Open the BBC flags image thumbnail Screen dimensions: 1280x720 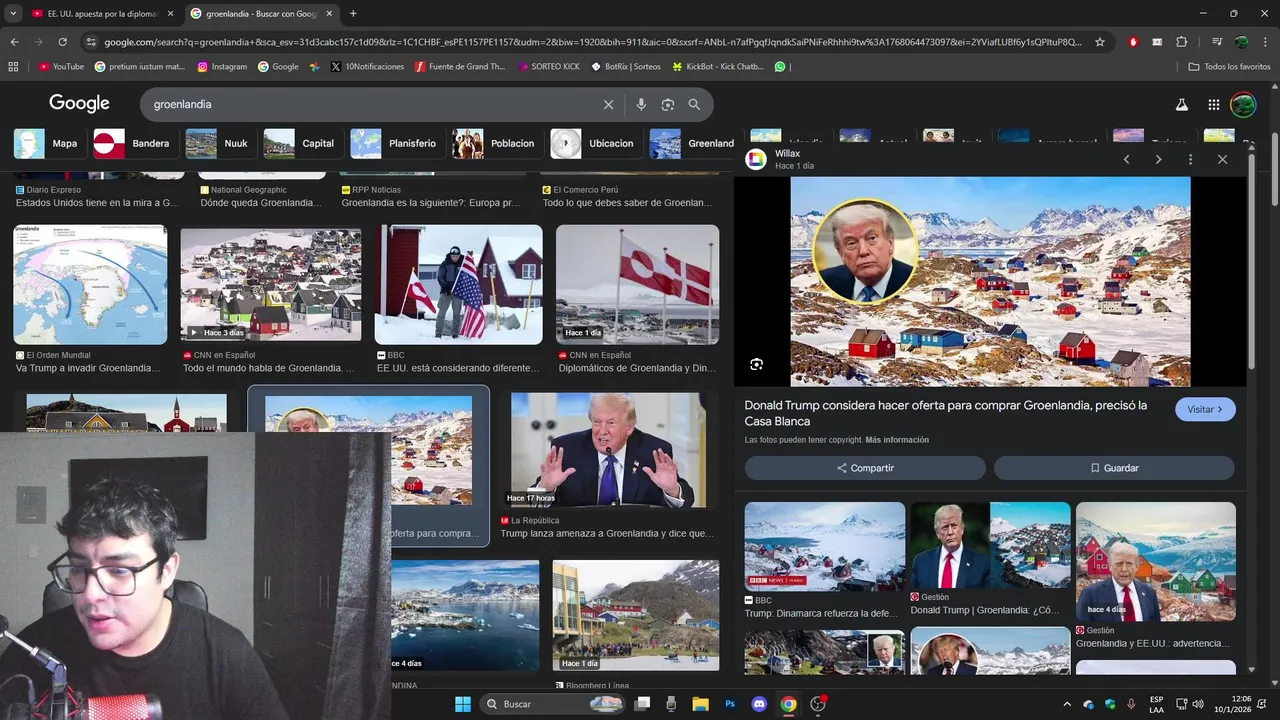click(x=458, y=285)
